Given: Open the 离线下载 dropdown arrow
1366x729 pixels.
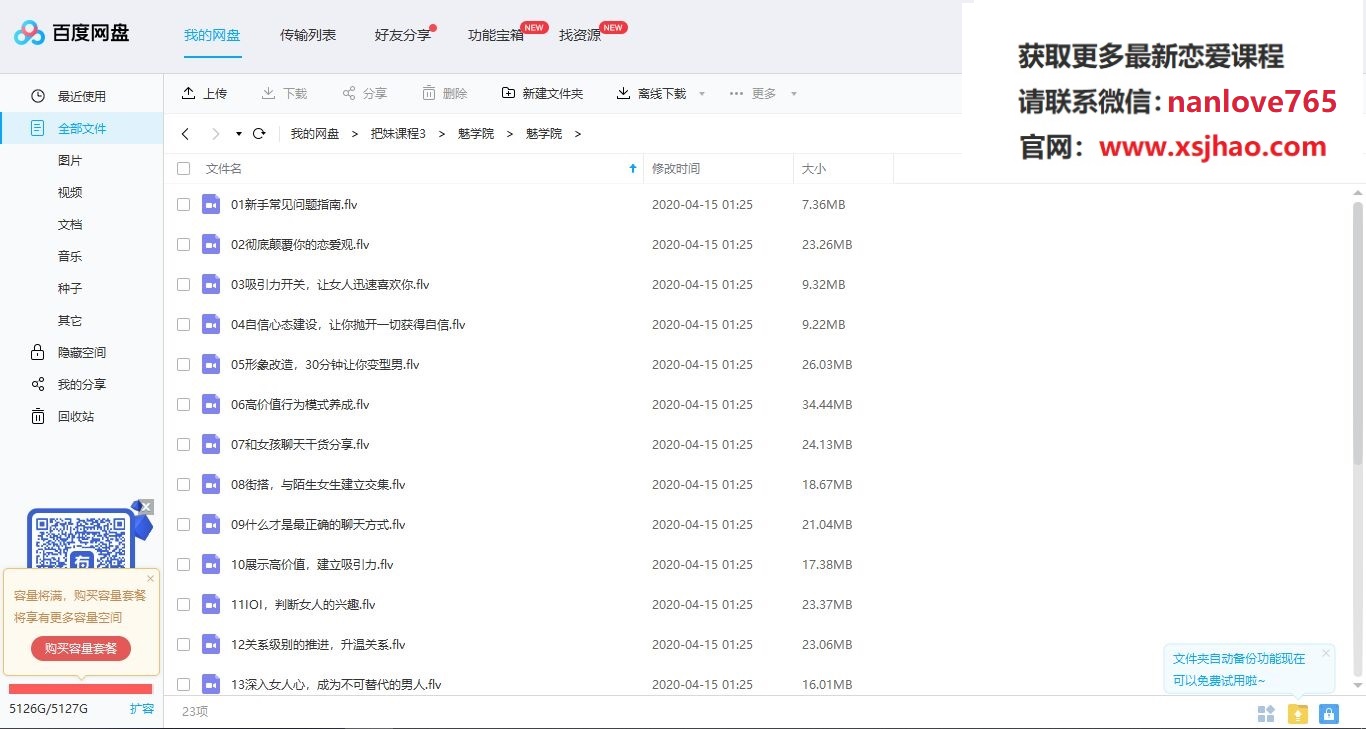Looking at the screenshot, I should [x=702, y=94].
